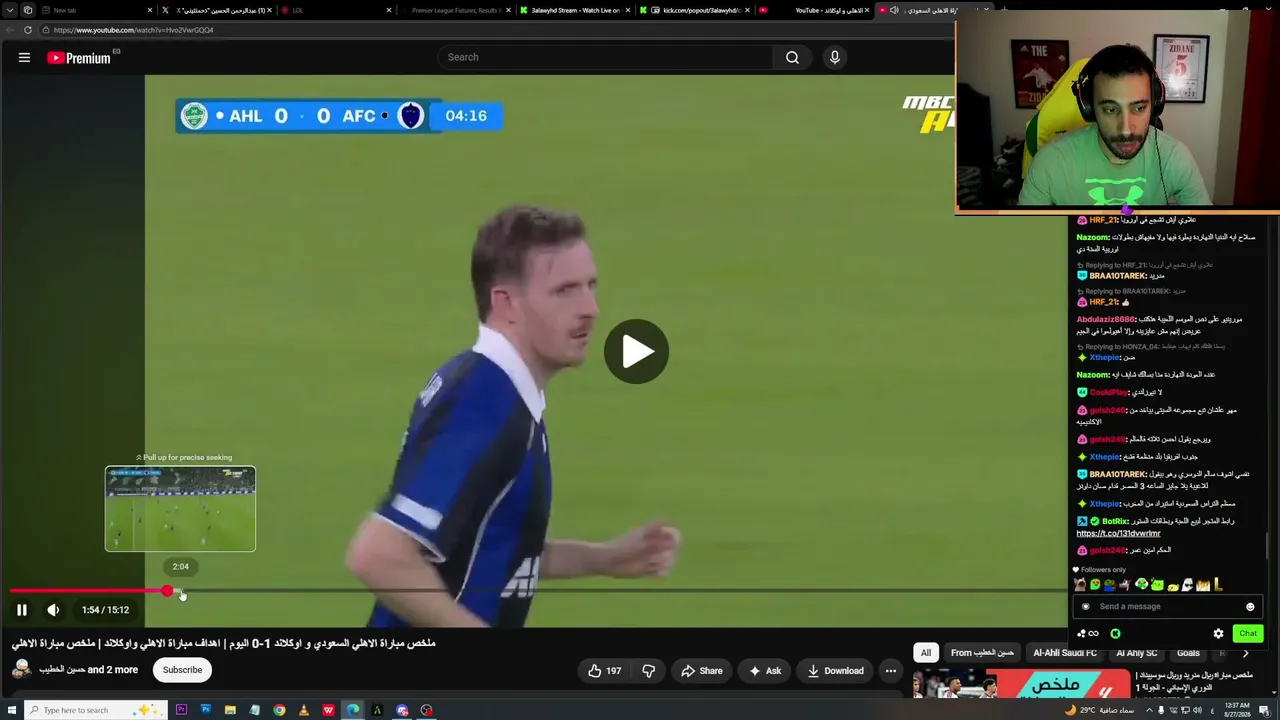
Task: Select the Goals filter chip
Action: [1188, 653]
